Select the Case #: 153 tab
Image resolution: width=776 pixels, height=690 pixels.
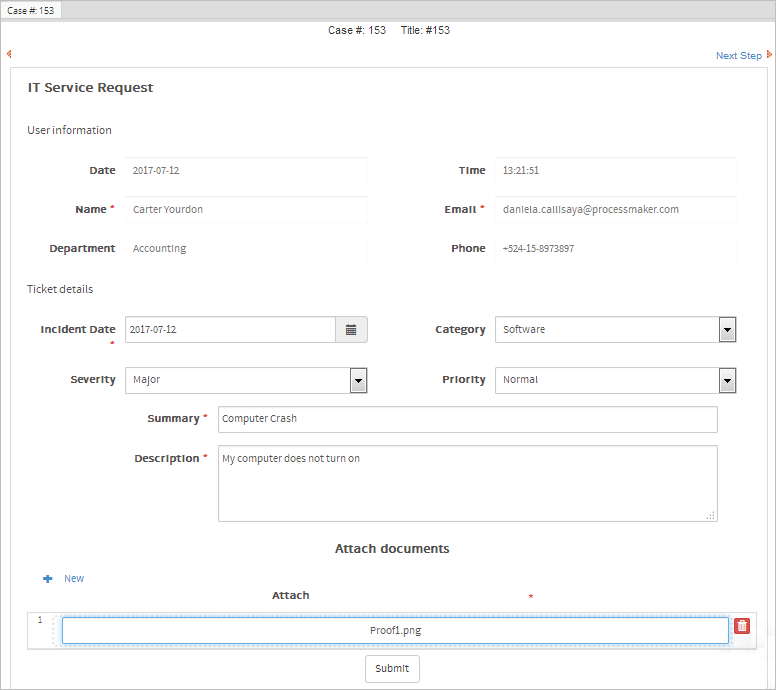tap(31, 10)
